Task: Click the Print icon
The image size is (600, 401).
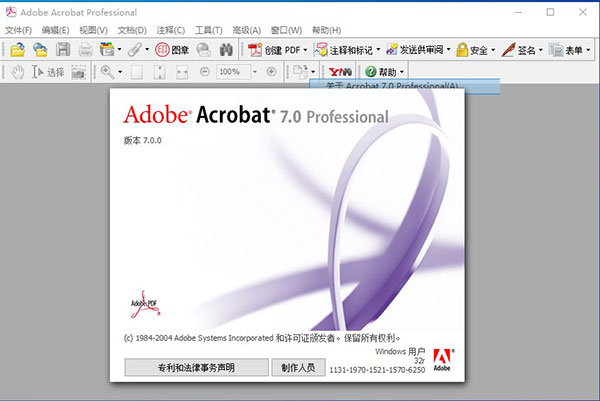Action: tap(85, 49)
